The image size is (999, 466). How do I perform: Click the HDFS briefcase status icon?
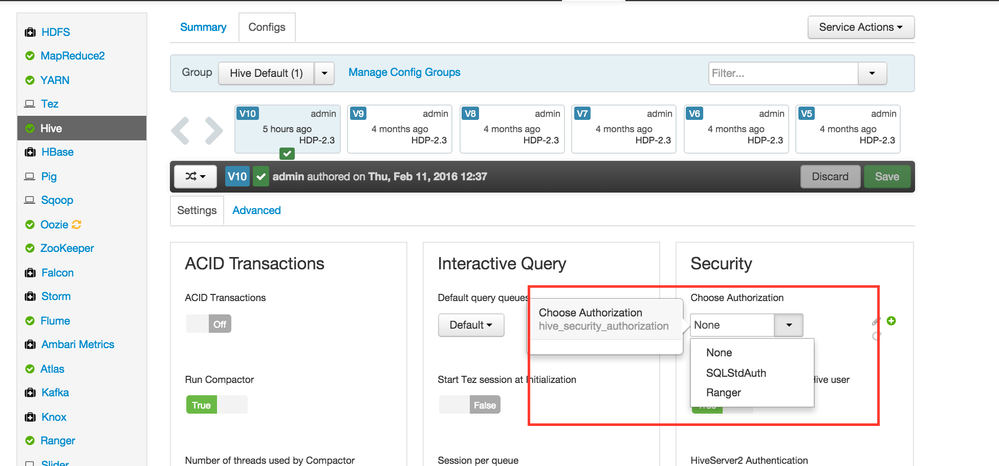click(x=29, y=32)
